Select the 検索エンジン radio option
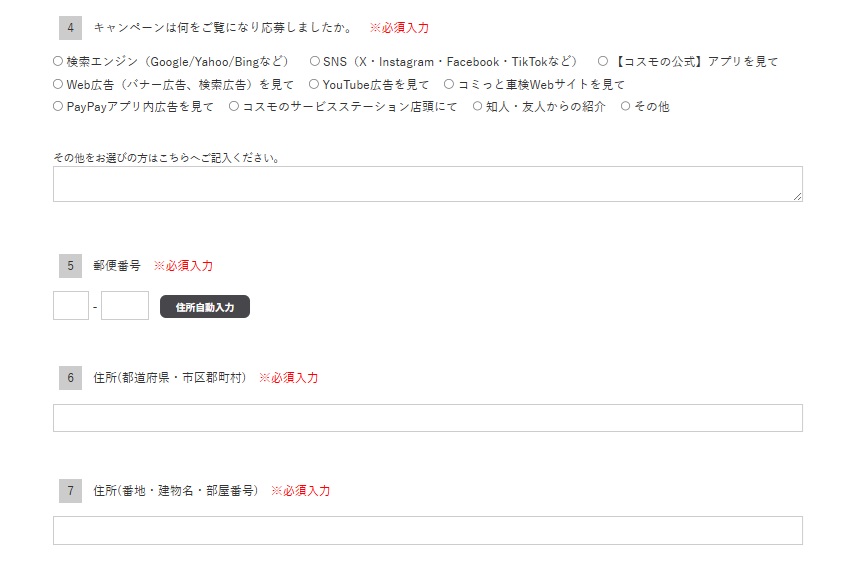The width and height of the screenshot is (846, 568). pos(58,62)
